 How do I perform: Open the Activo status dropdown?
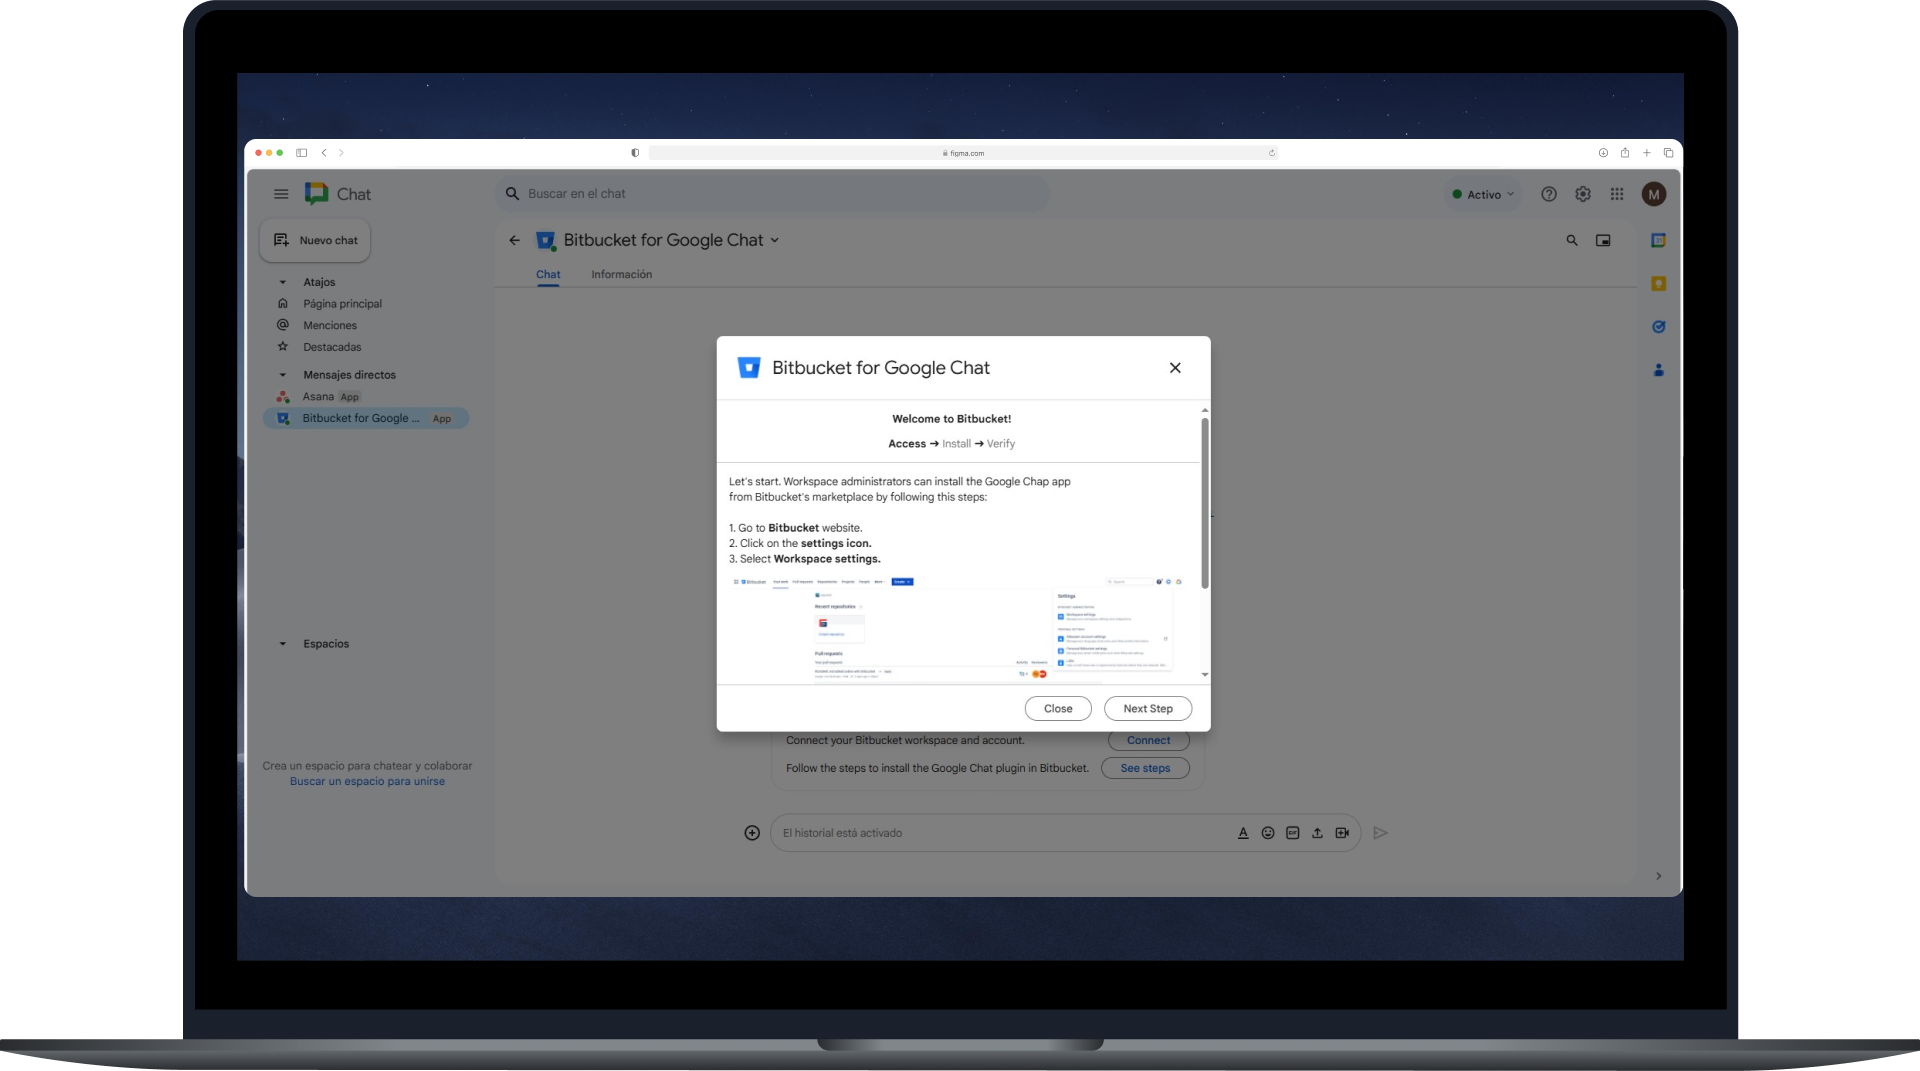(1484, 195)
